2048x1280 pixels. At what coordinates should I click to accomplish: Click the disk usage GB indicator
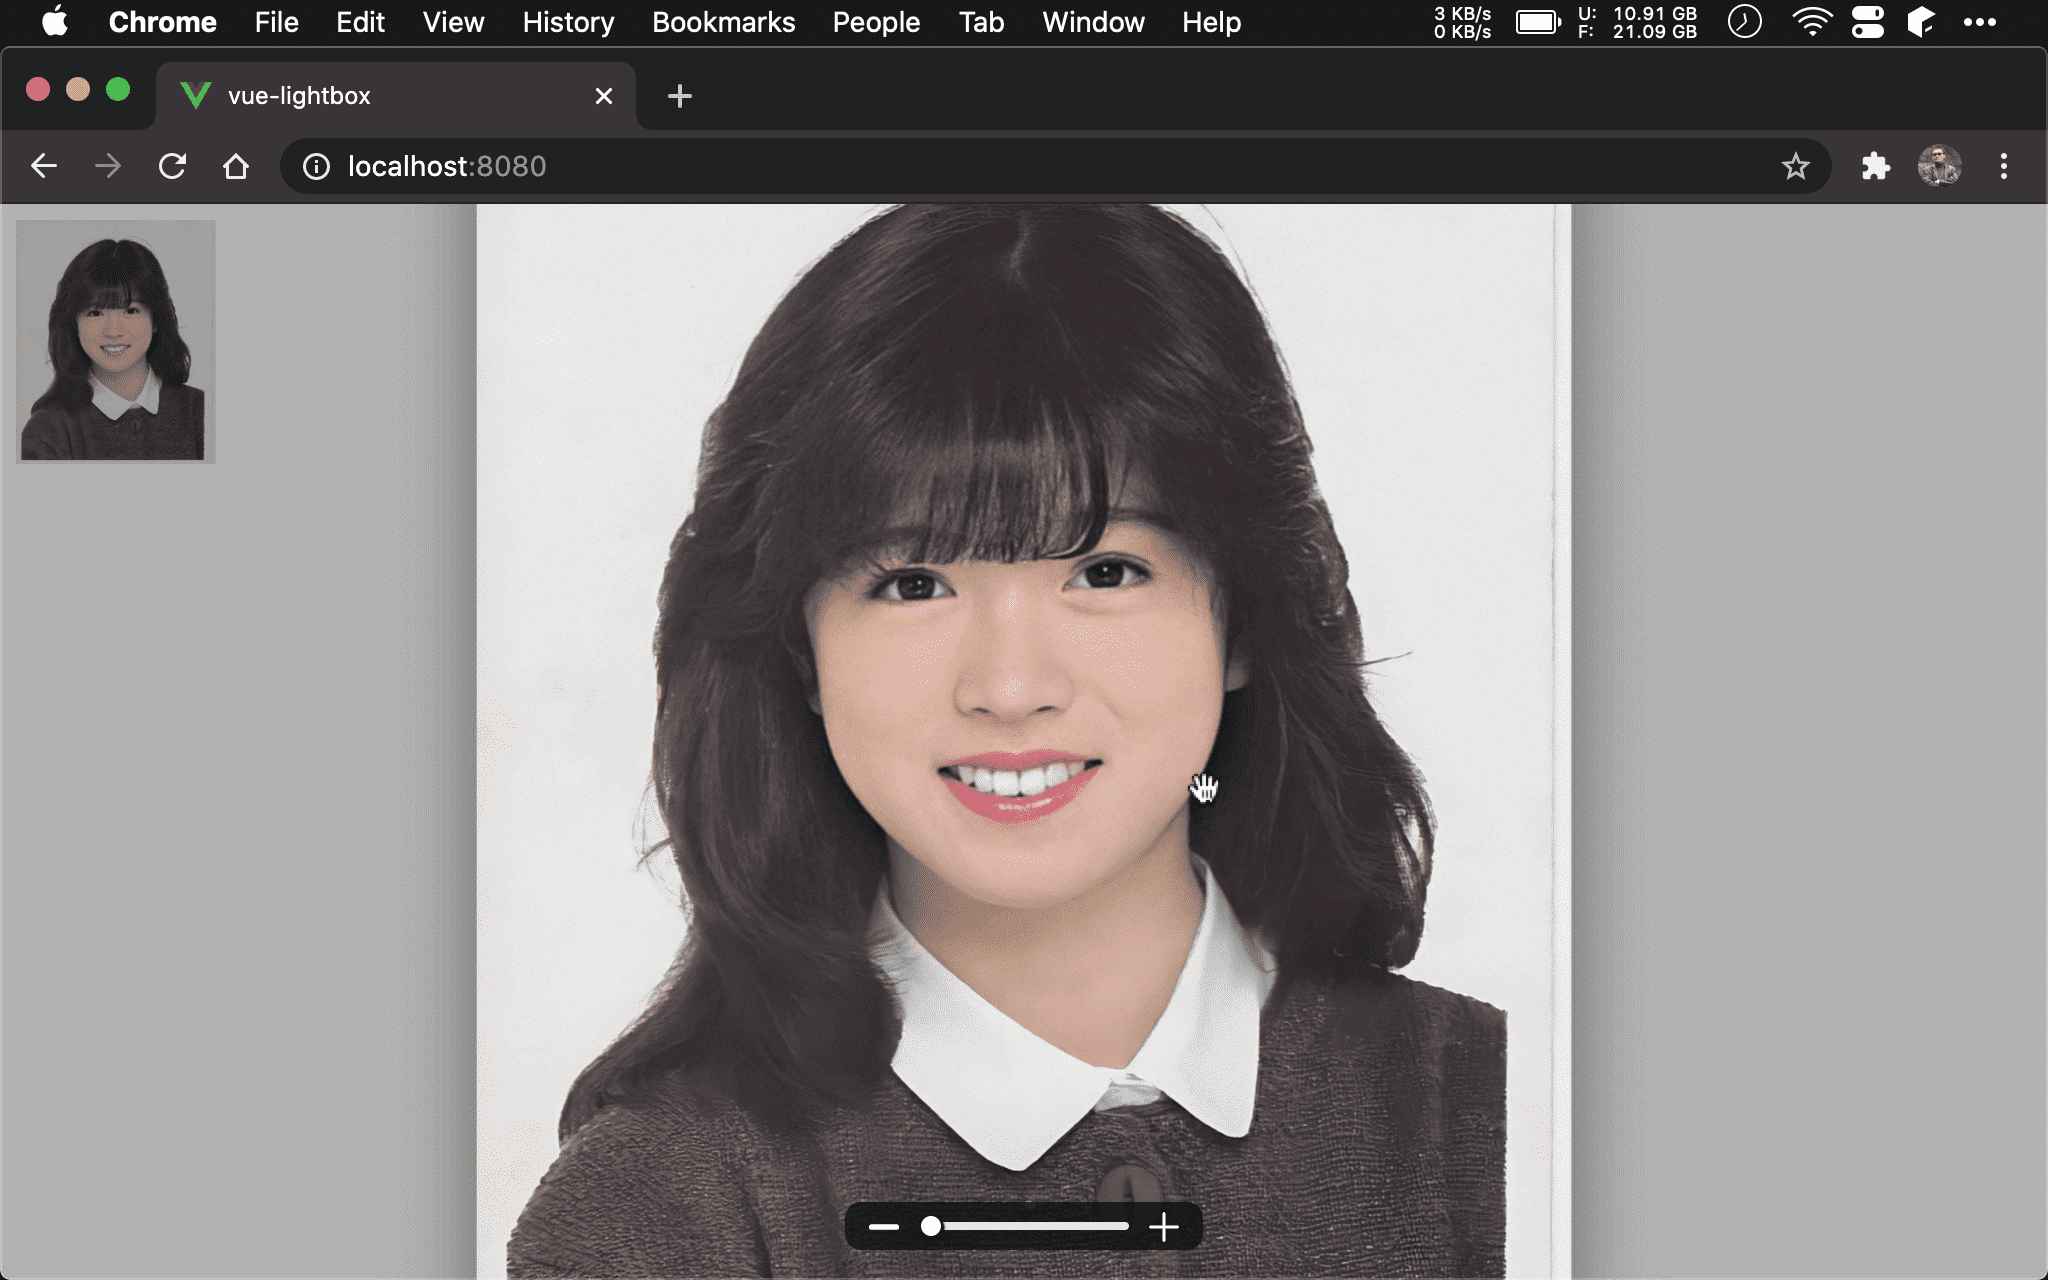coord(1638,22)
